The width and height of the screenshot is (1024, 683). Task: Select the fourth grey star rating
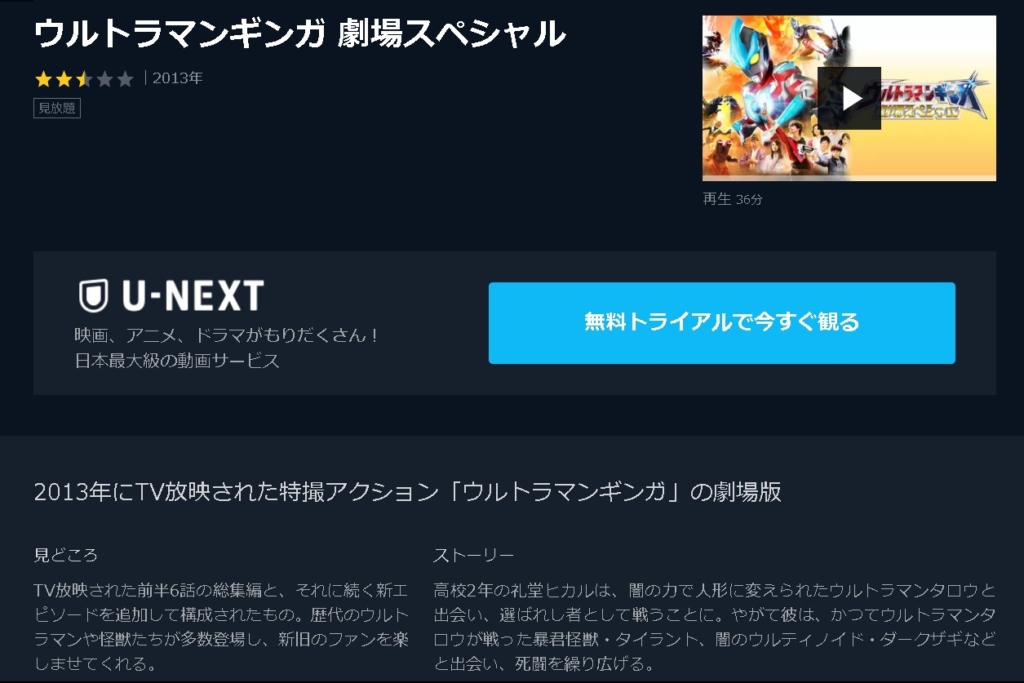point(104,79)
